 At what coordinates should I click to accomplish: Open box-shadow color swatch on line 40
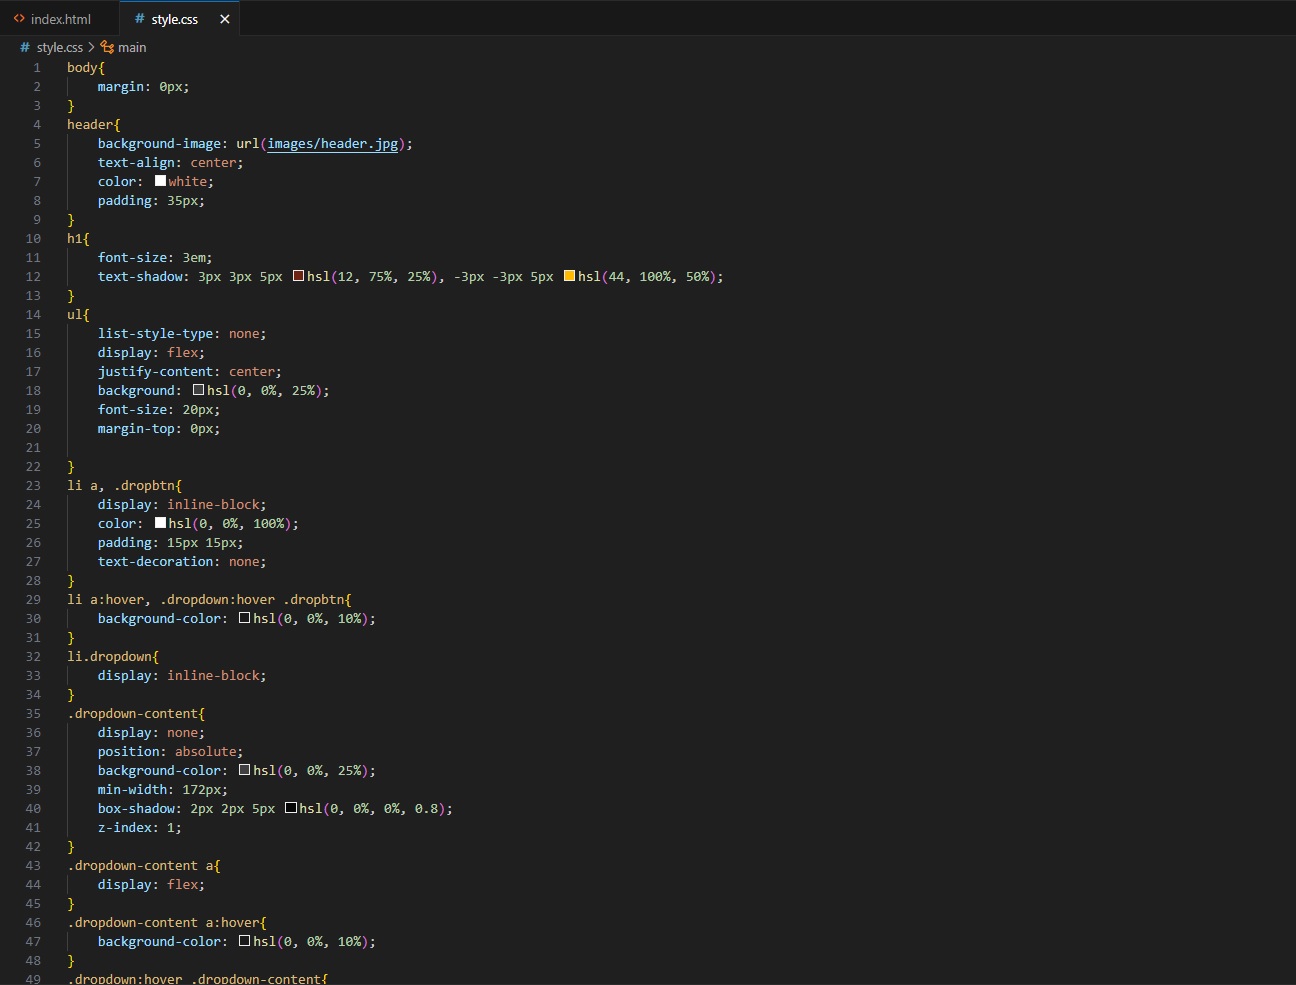tap(290, 808)
